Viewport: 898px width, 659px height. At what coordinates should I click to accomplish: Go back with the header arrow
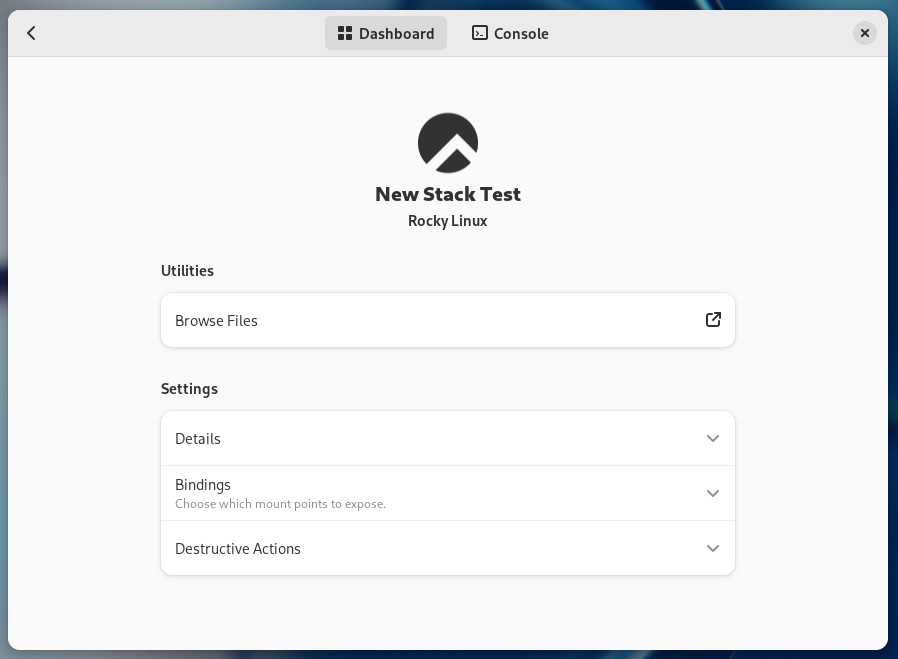(x=31, y=33)
